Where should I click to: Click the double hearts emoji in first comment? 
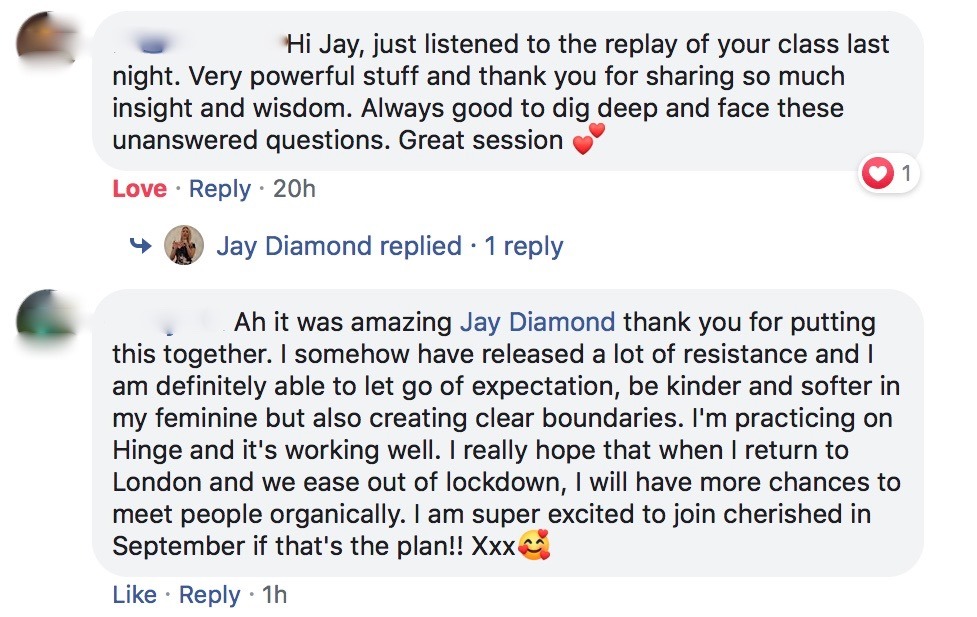click(589, 140)
